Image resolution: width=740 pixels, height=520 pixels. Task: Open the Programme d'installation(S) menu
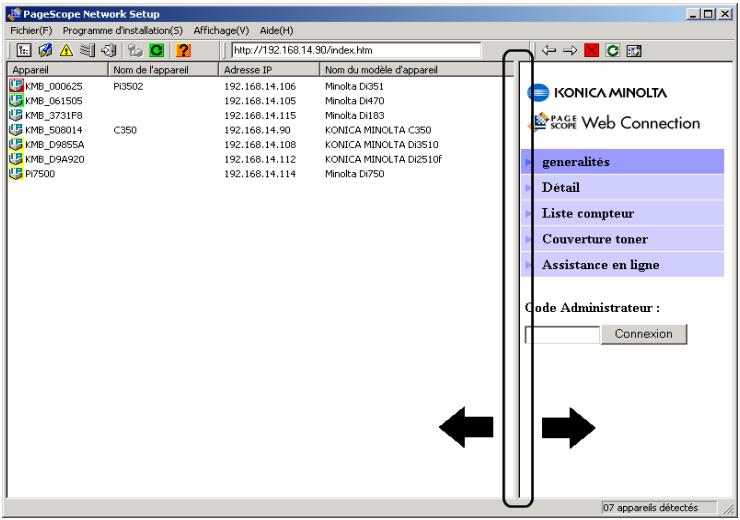point(123,30)
